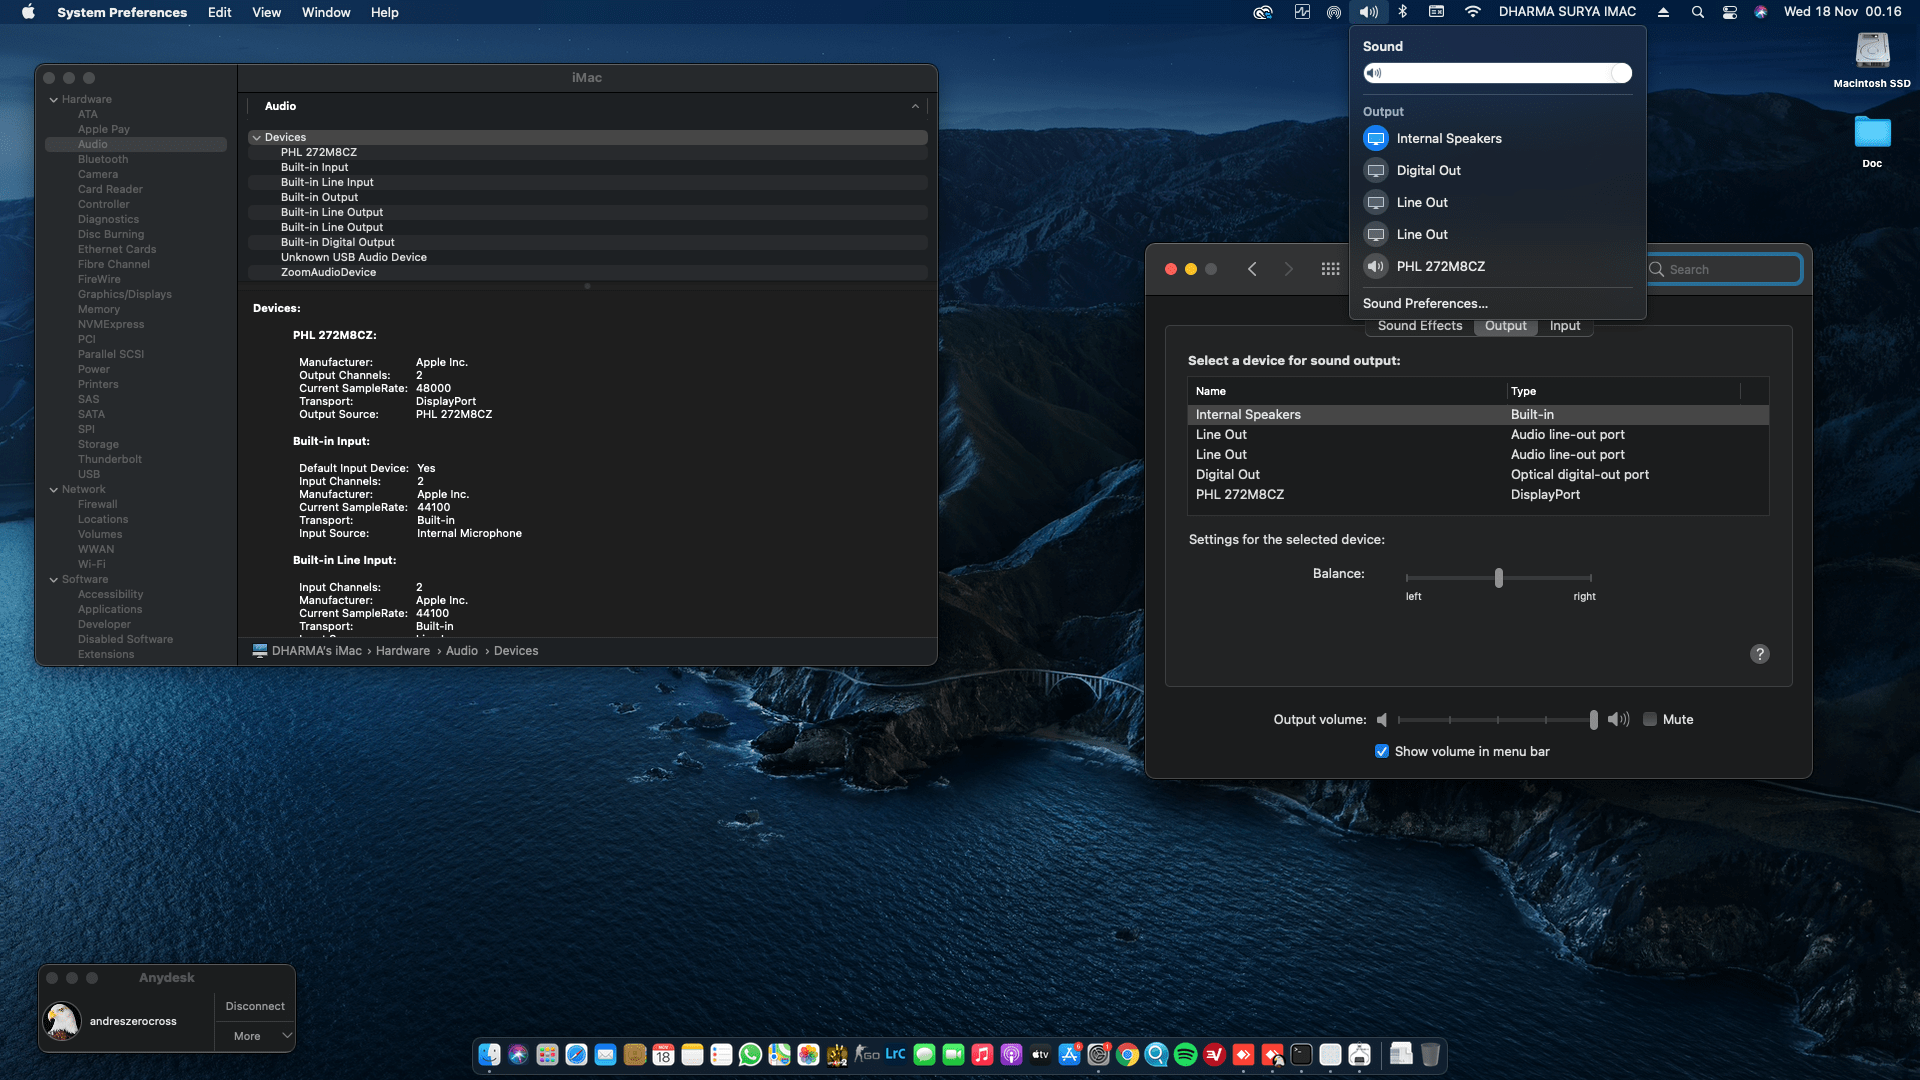Open Bluetooth status icon in menu bar
1920x1080 pixels.
tap(1402, 12)
